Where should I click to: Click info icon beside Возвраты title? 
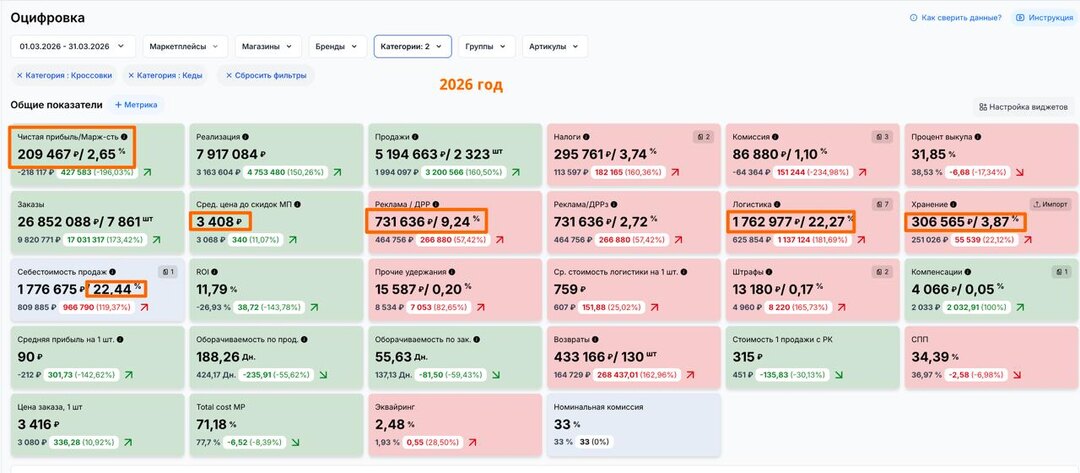pyautogui.click(x=595, y=339)
